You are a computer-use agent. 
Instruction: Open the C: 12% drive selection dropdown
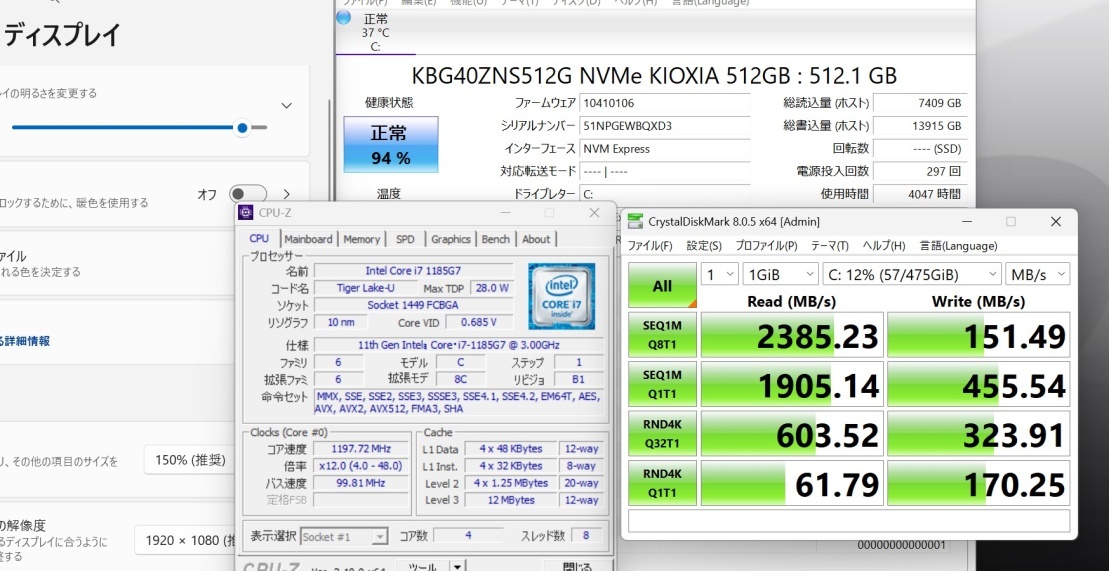[912, 274]
